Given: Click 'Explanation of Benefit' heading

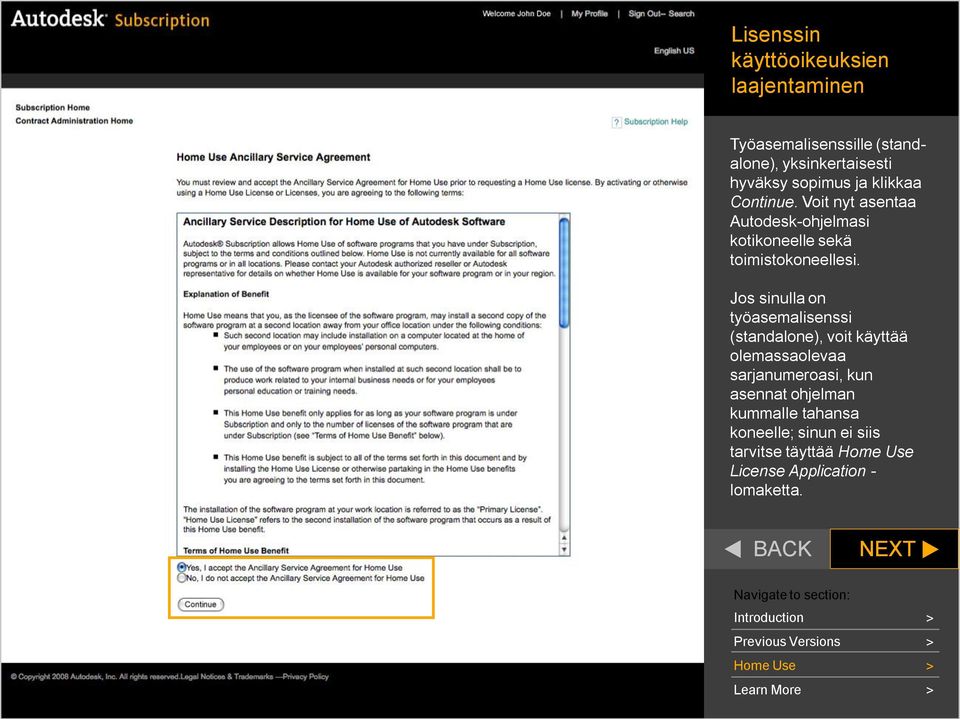Looking at the screenshot, I should (x=226, y=294).
